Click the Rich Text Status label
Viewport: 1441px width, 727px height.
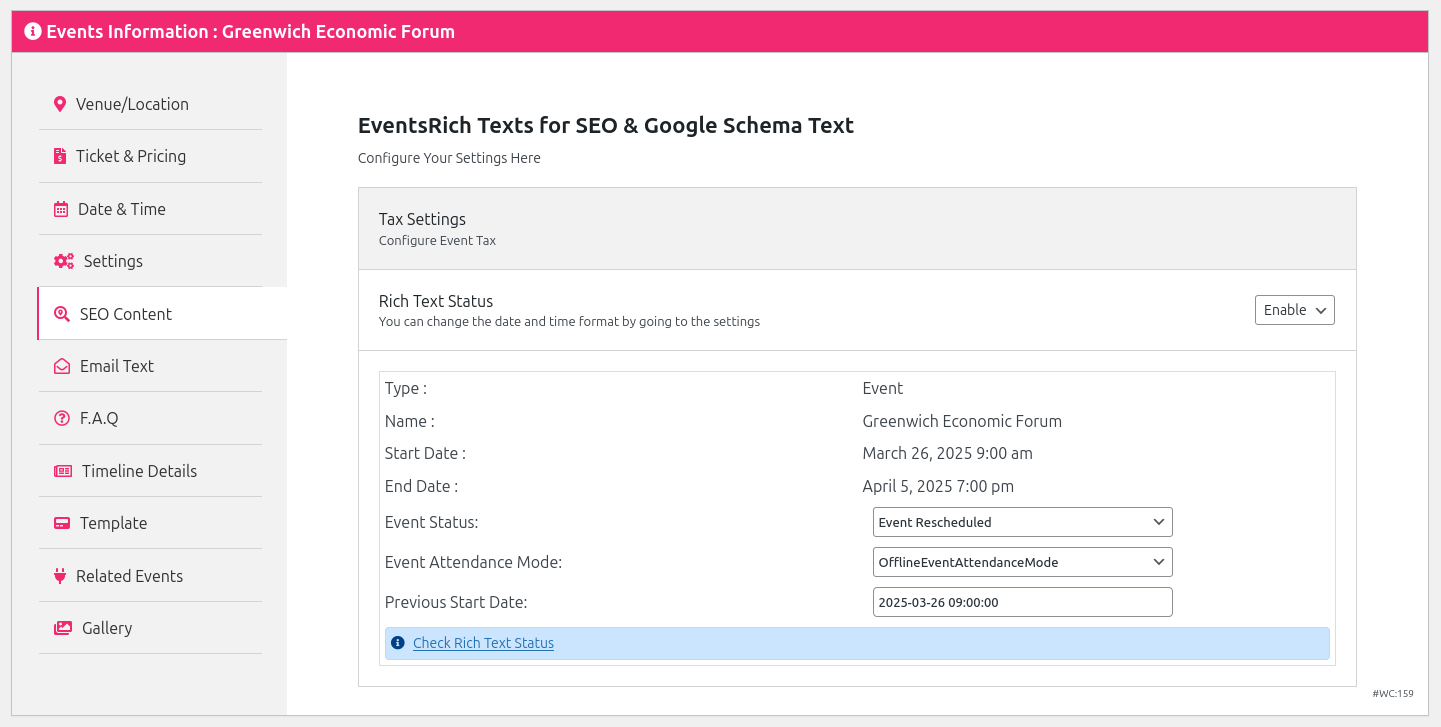coord(436,301)
